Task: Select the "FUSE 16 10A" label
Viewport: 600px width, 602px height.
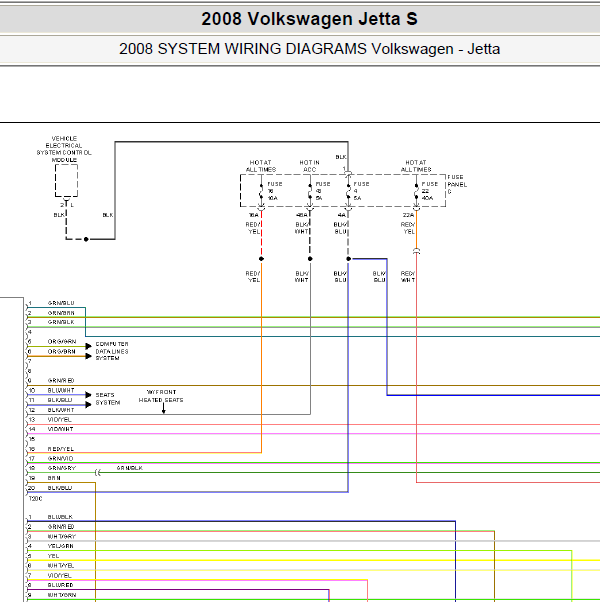Action: pos(274,191)
